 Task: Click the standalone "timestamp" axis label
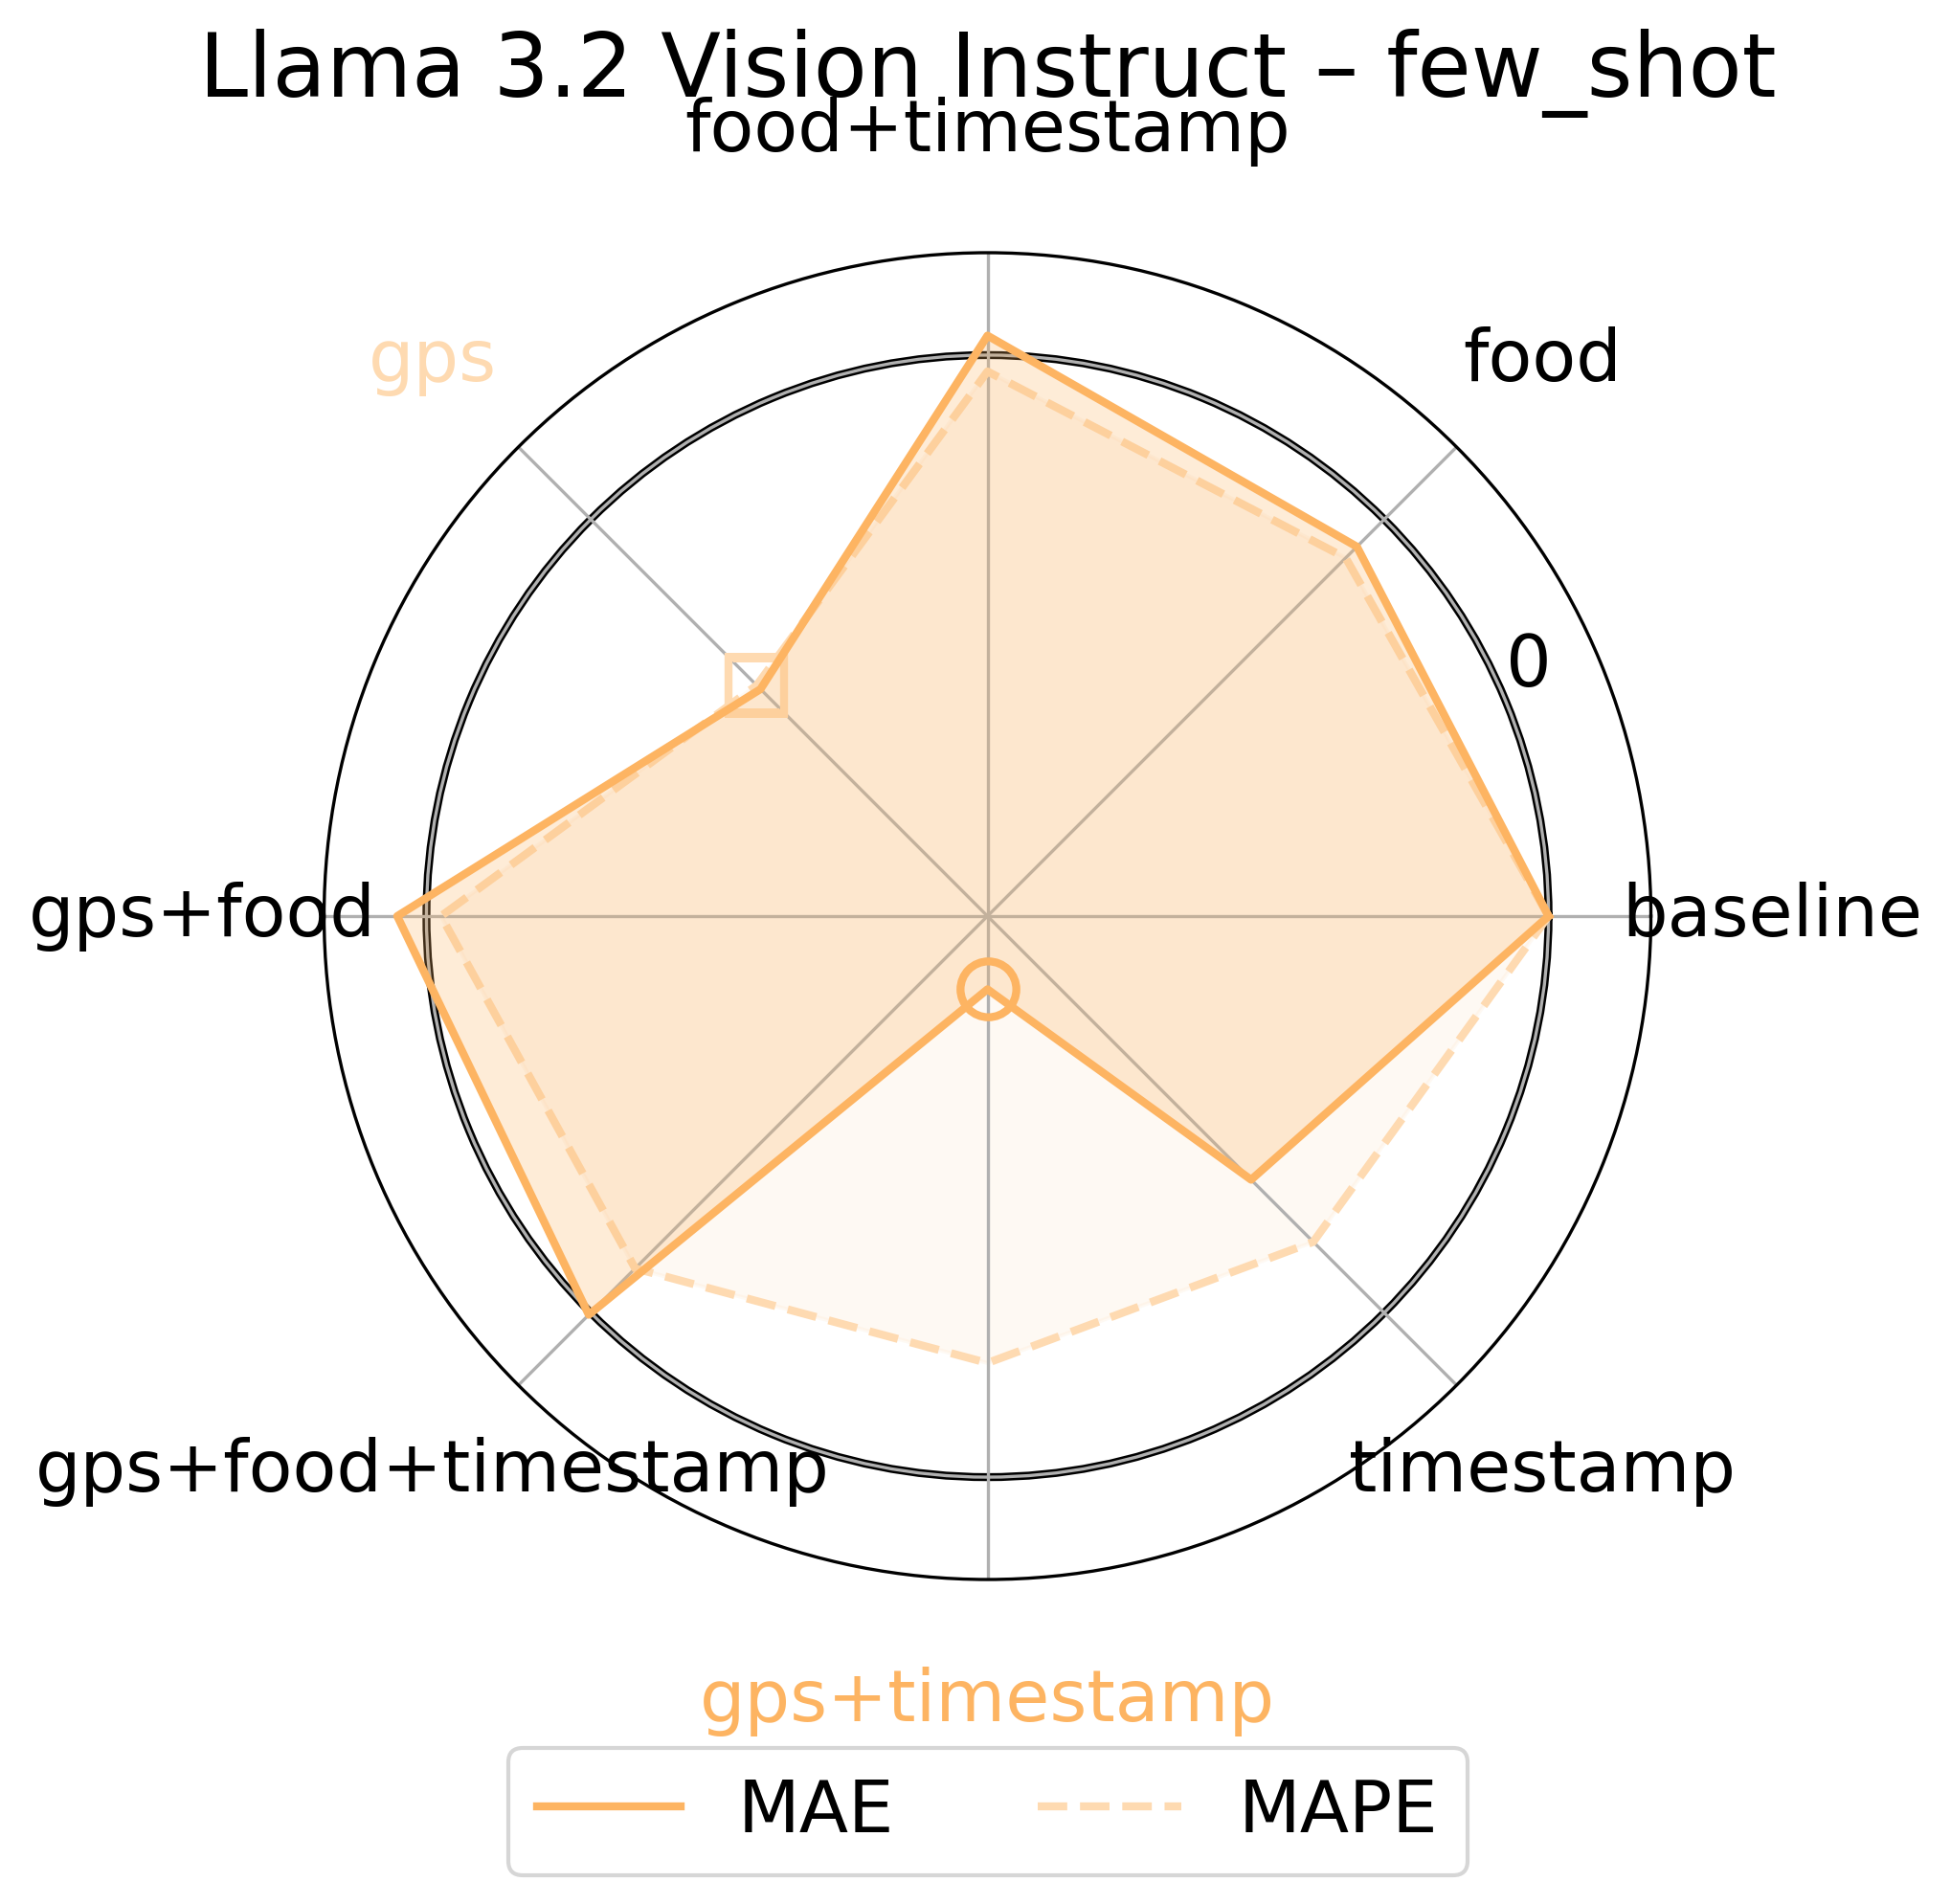[1542, 1470]
